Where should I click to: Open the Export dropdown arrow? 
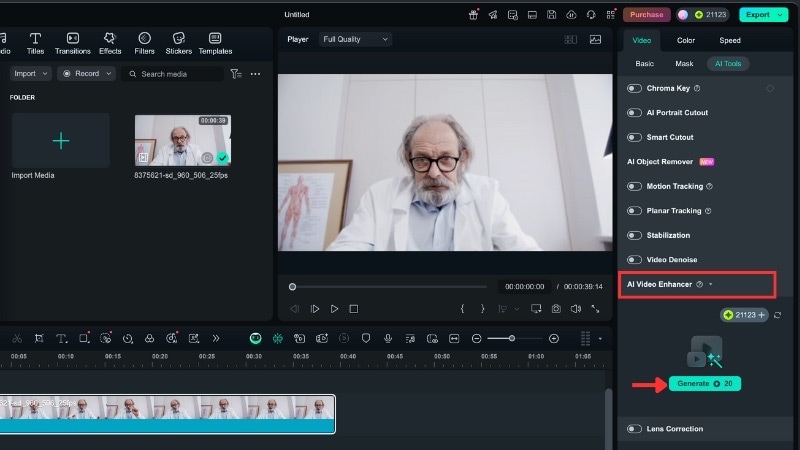tap(780, 15)
